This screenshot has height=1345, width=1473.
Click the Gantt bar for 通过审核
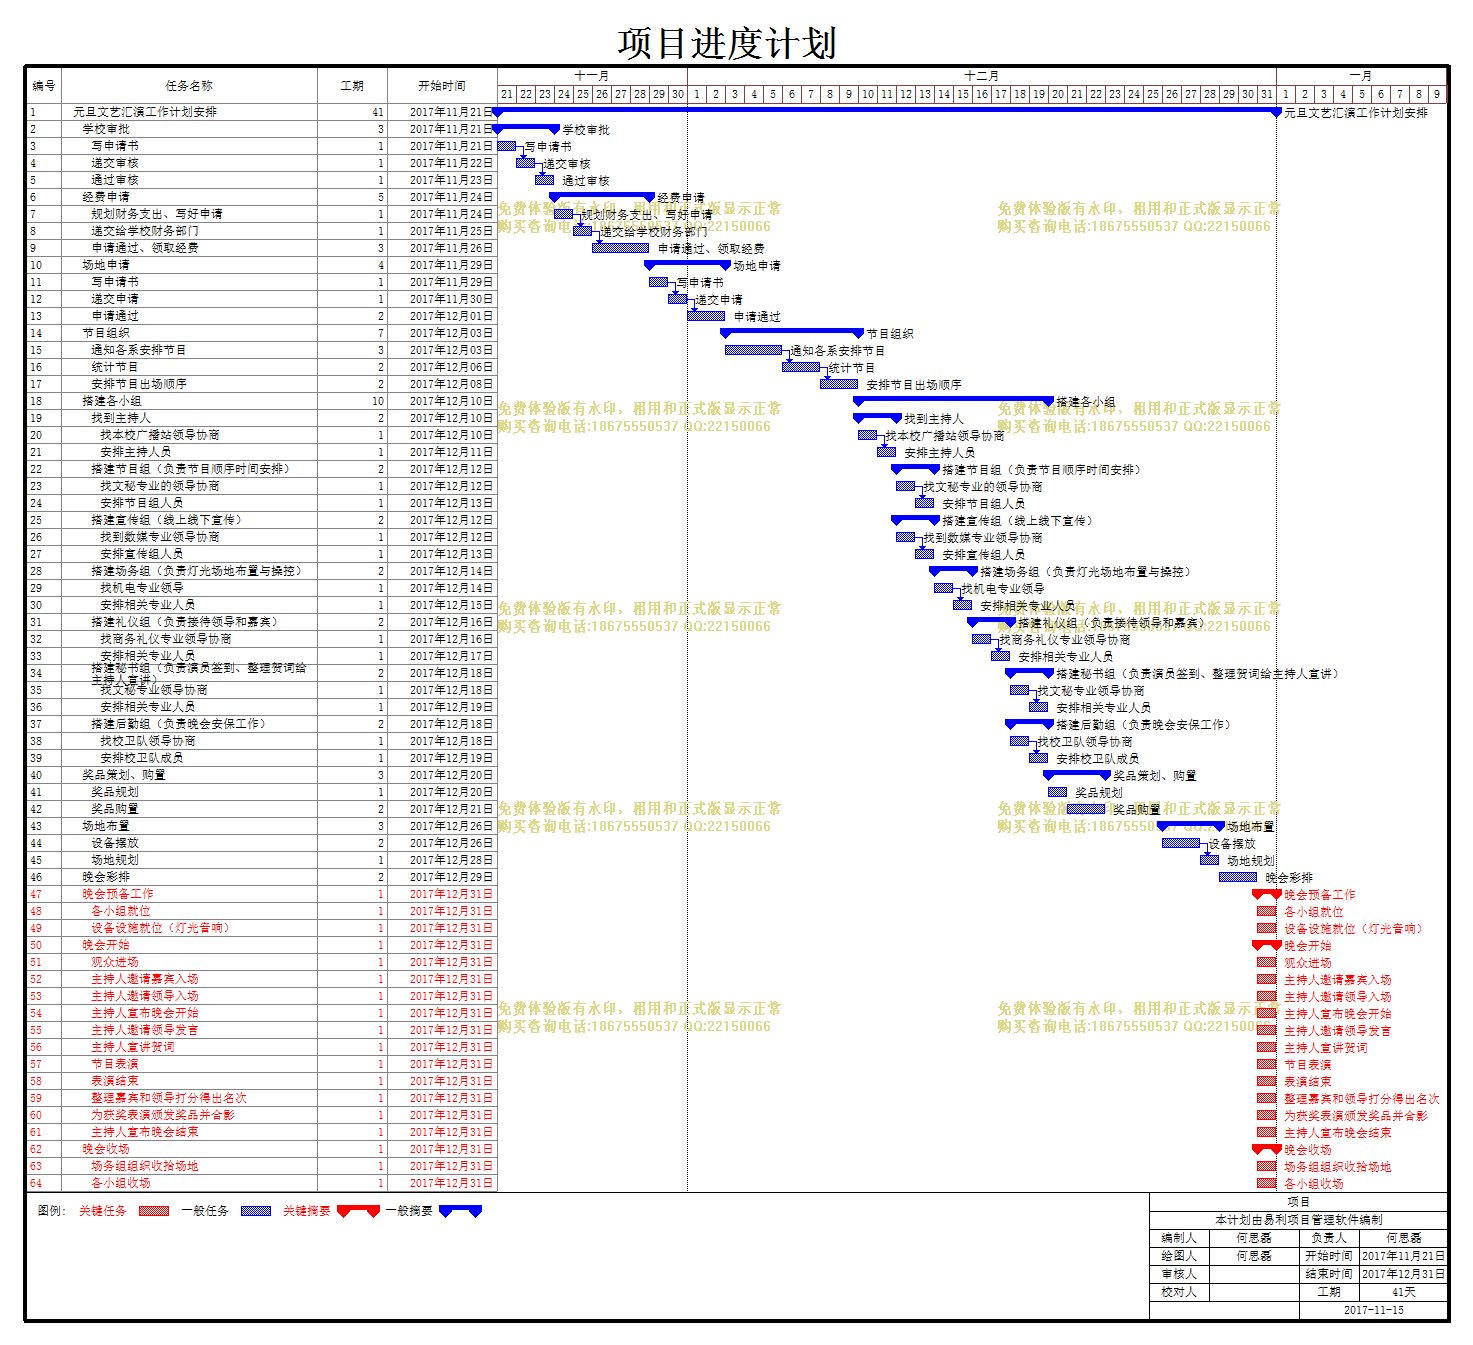[x=544, y=180]
